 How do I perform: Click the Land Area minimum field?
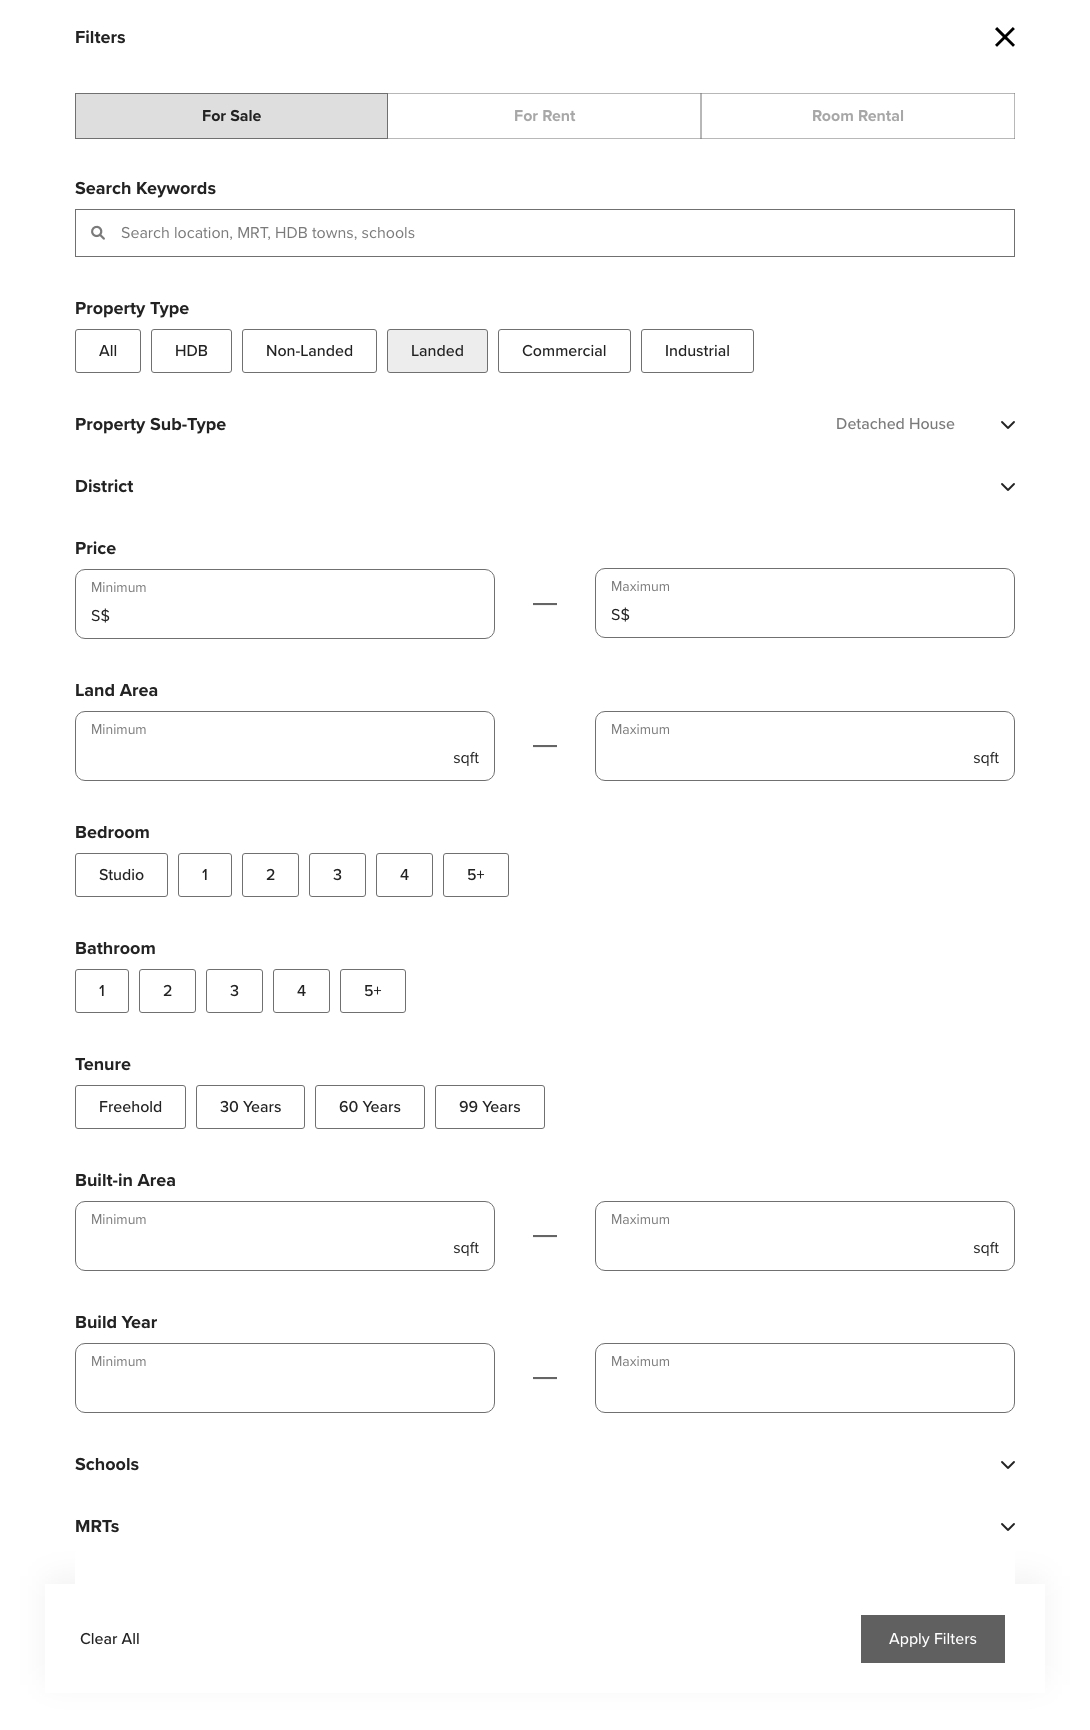285,746
